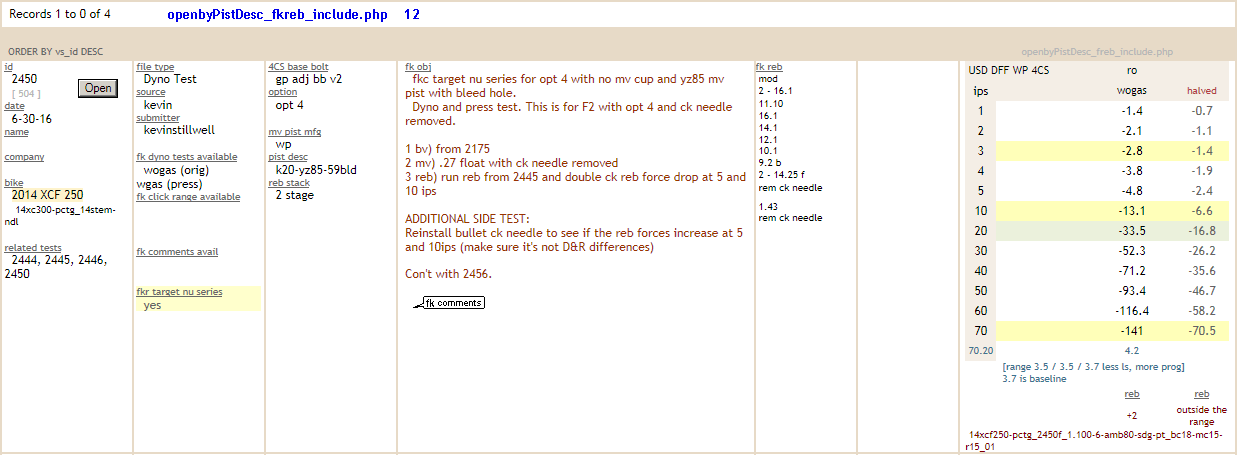Click the "file type" field label
Image resolution: width=1238 pixels, height=455 pixels.
pyautogui.click(x=155, y=67)
